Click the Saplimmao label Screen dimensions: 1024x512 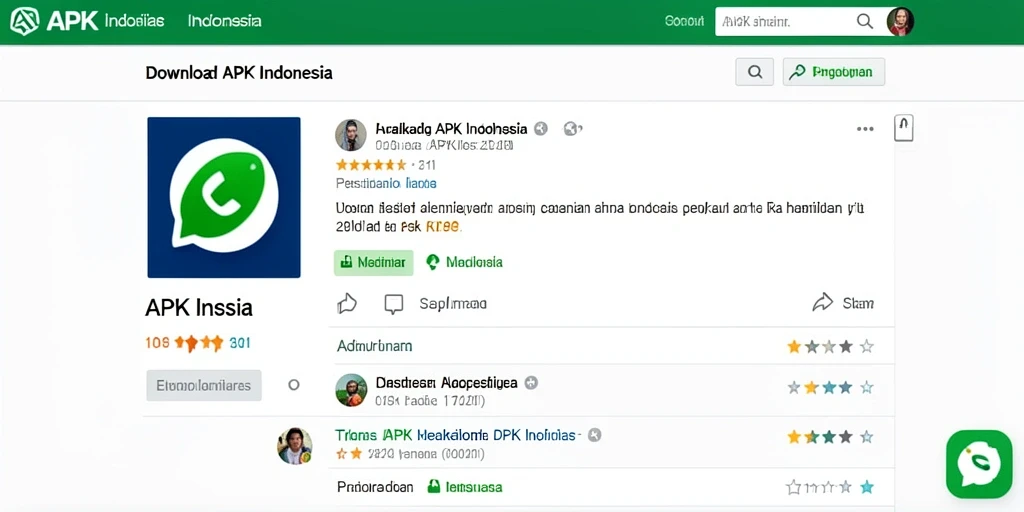(453, 304)
